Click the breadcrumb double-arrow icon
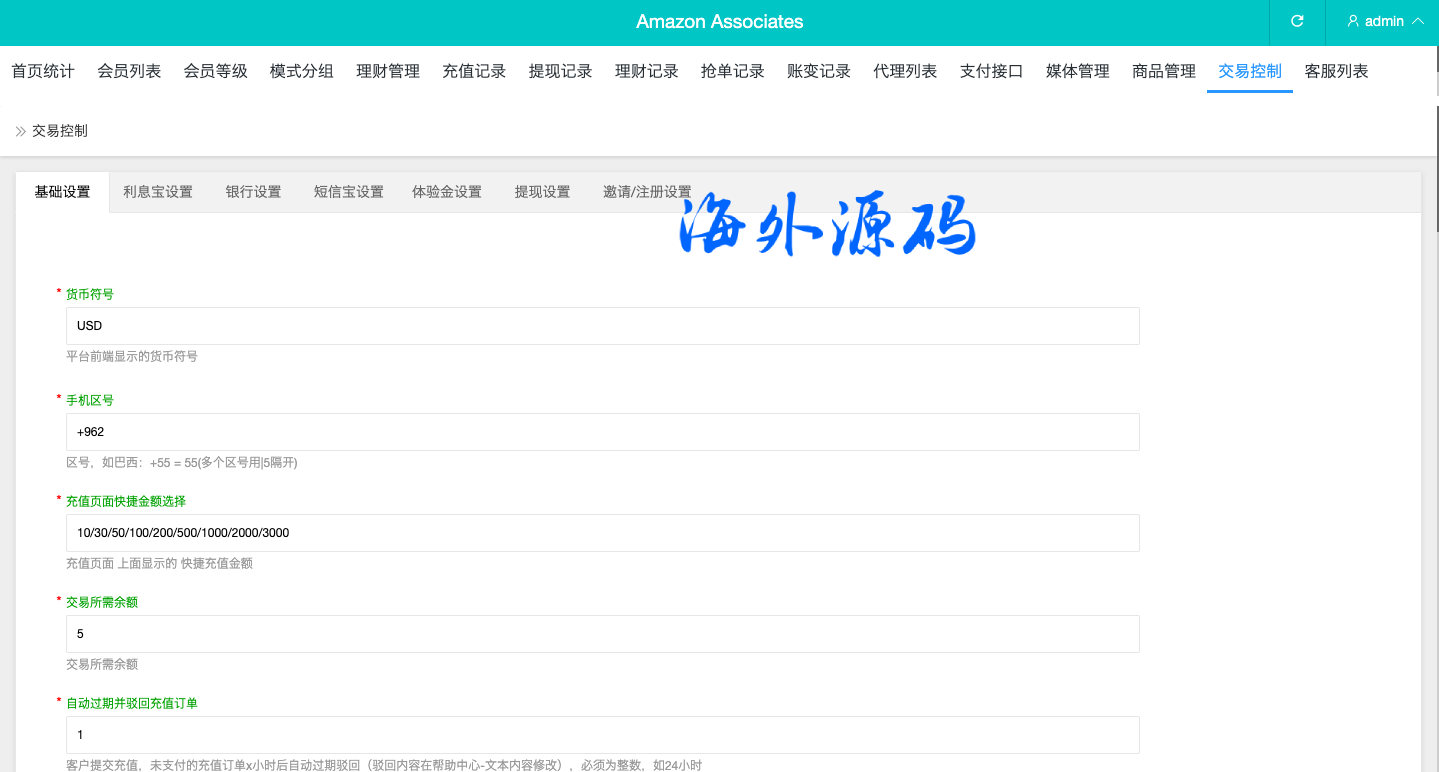 (x=20, y=131)
